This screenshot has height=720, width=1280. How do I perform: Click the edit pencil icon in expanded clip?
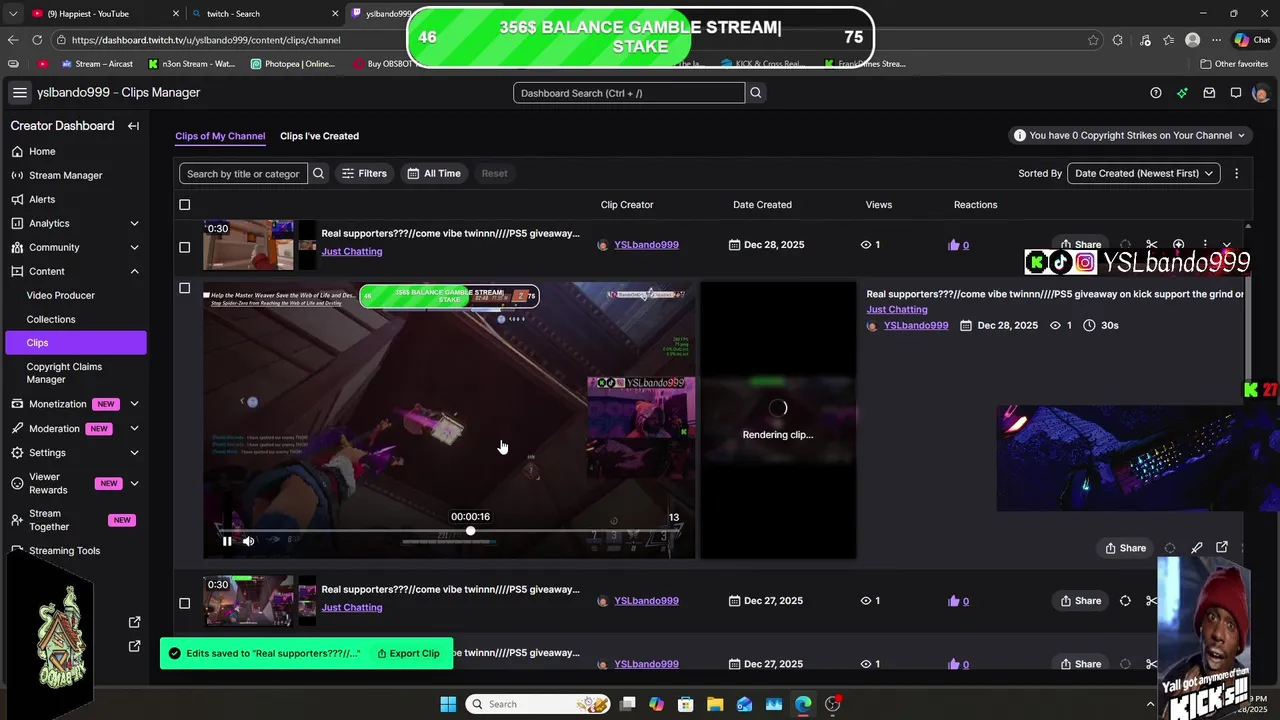(x=1196, y=548)
